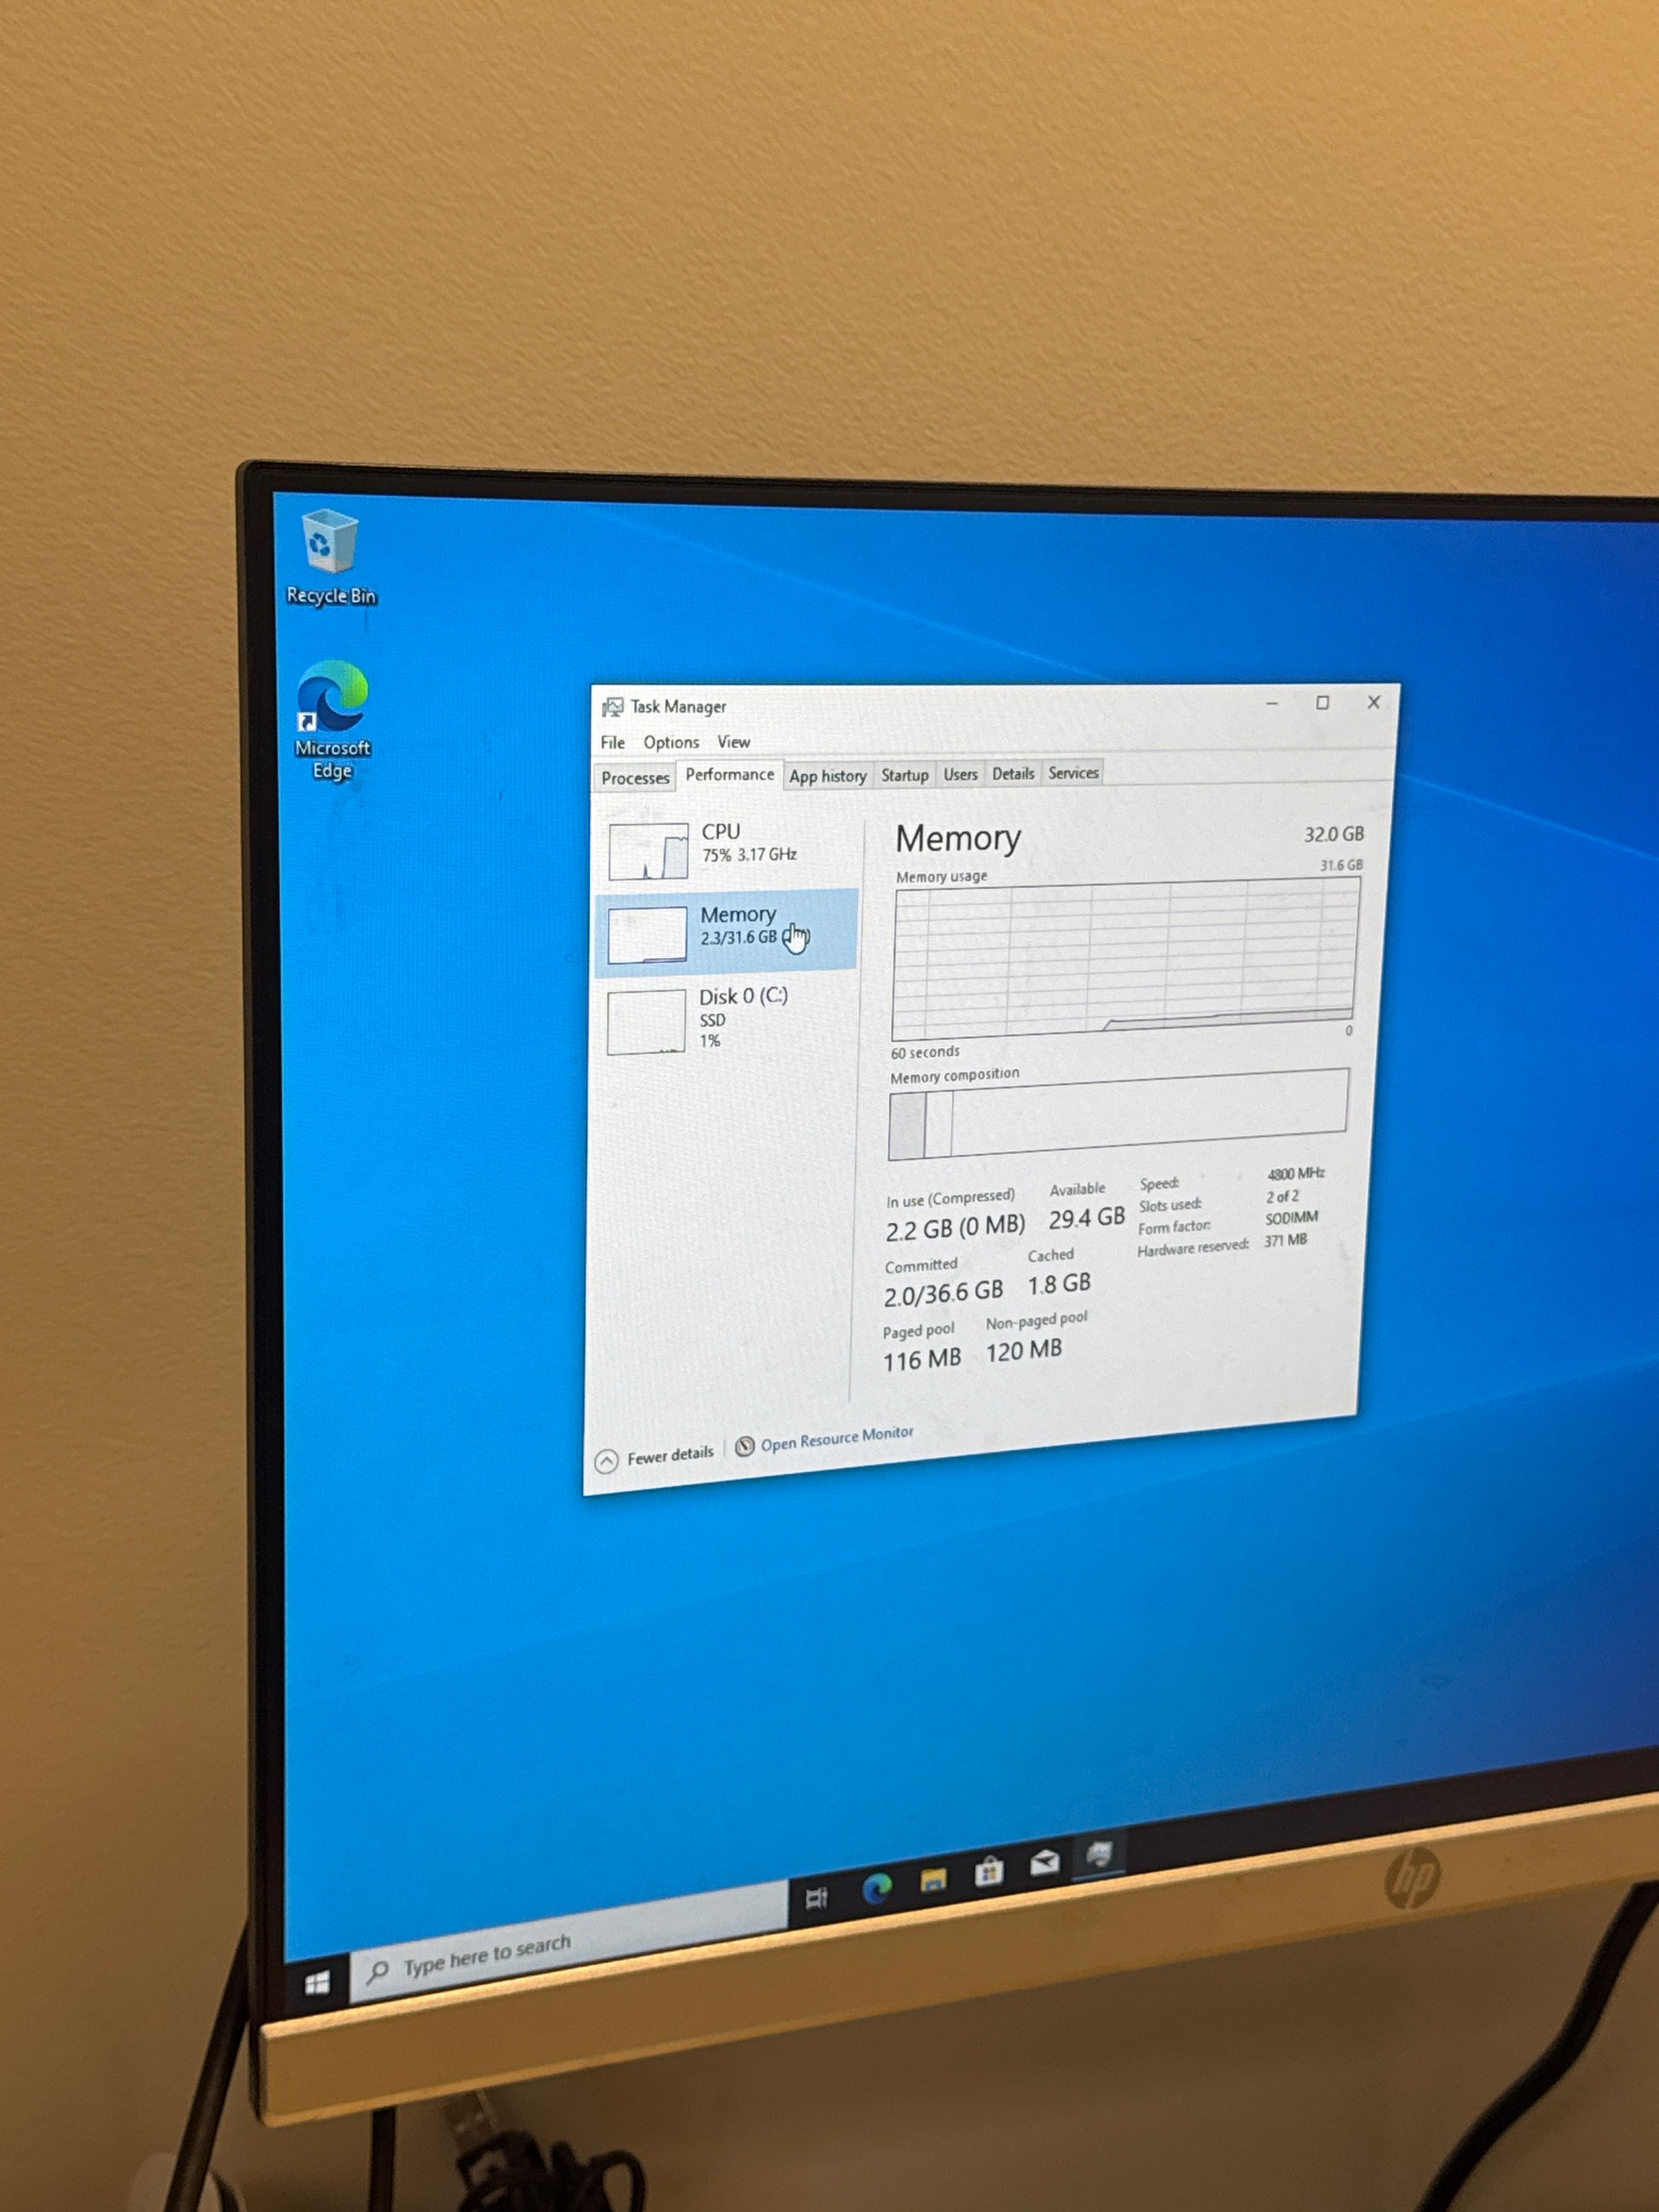Click the Windows Start button
Screen dimensions: 1659x2212
click(317, 1982)
